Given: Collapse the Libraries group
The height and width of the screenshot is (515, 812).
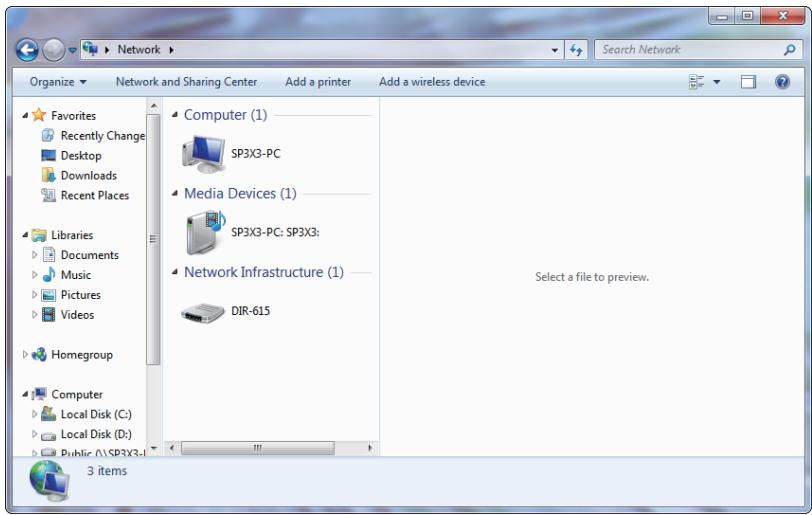Looking at the screenshot, I should [25, 235].
